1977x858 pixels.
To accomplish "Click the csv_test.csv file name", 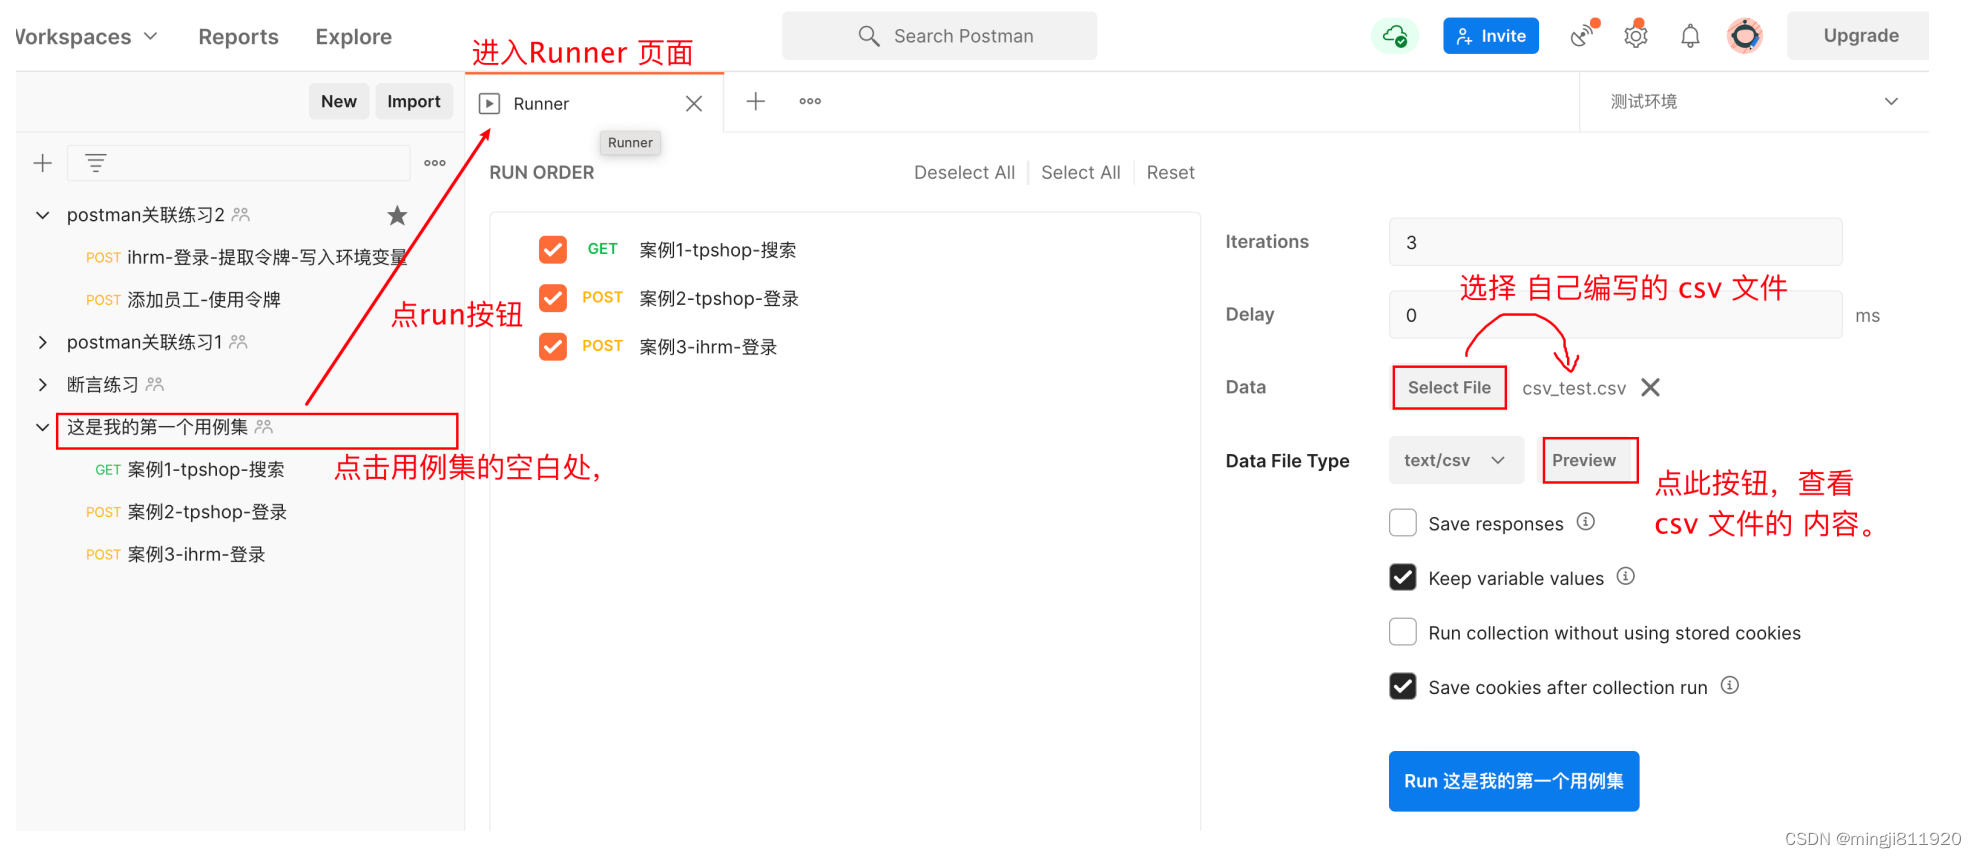I will pos(1574,388).
